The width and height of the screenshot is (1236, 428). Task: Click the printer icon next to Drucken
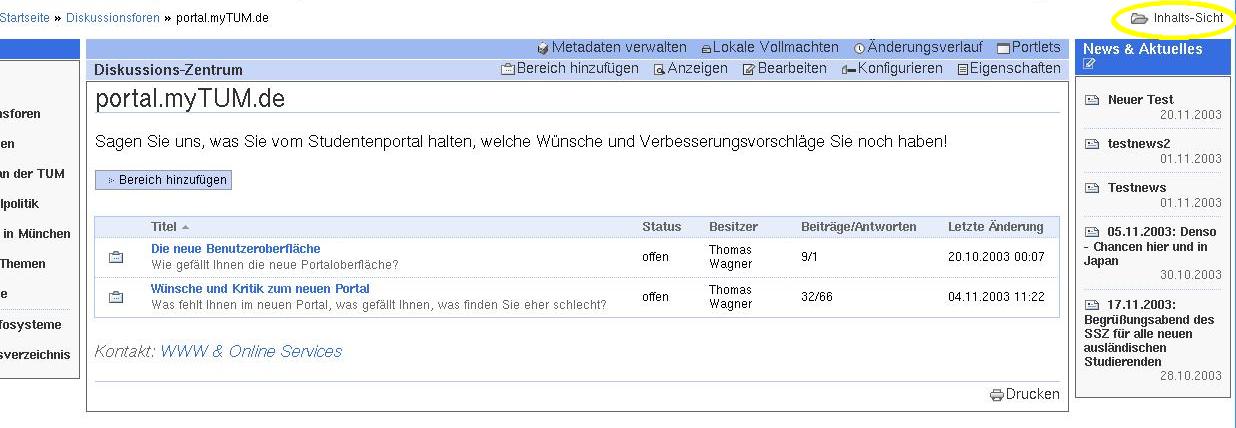coord(996,395)
